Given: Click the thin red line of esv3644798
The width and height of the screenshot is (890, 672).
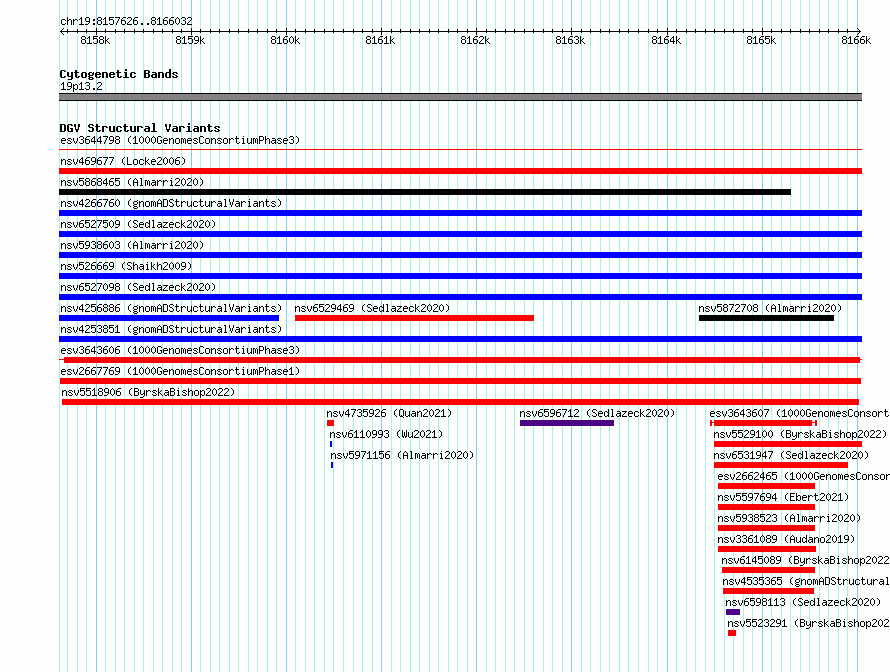Looking at the screenshot, I should click(x=460, y=149).
